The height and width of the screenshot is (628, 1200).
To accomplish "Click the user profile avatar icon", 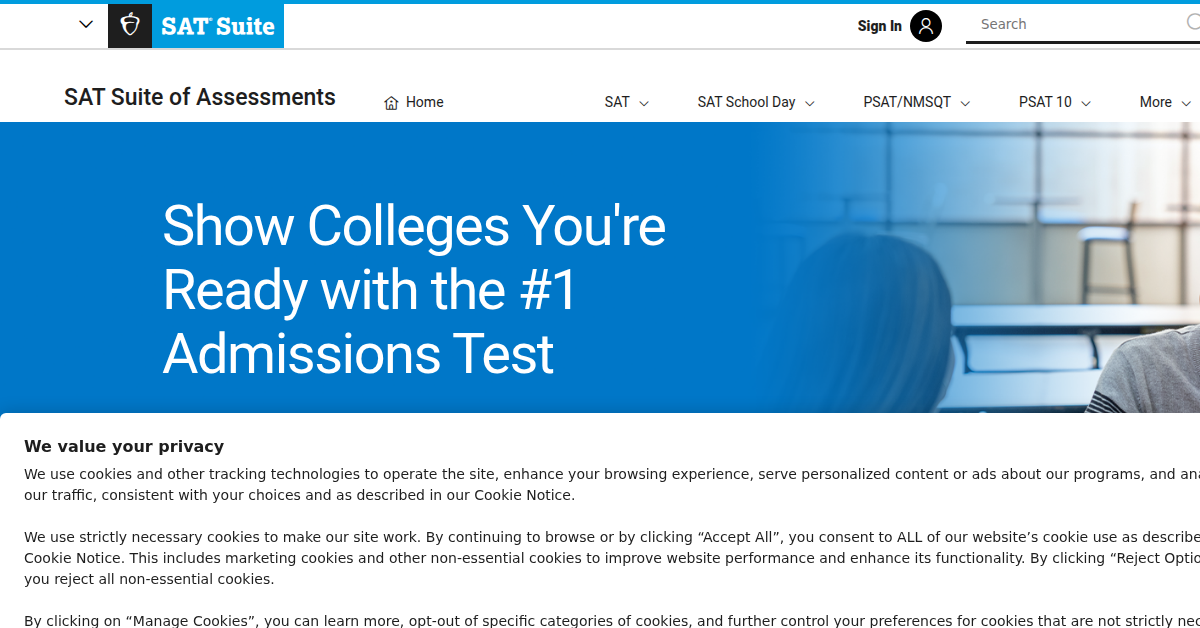I will (x=926, y=26).
